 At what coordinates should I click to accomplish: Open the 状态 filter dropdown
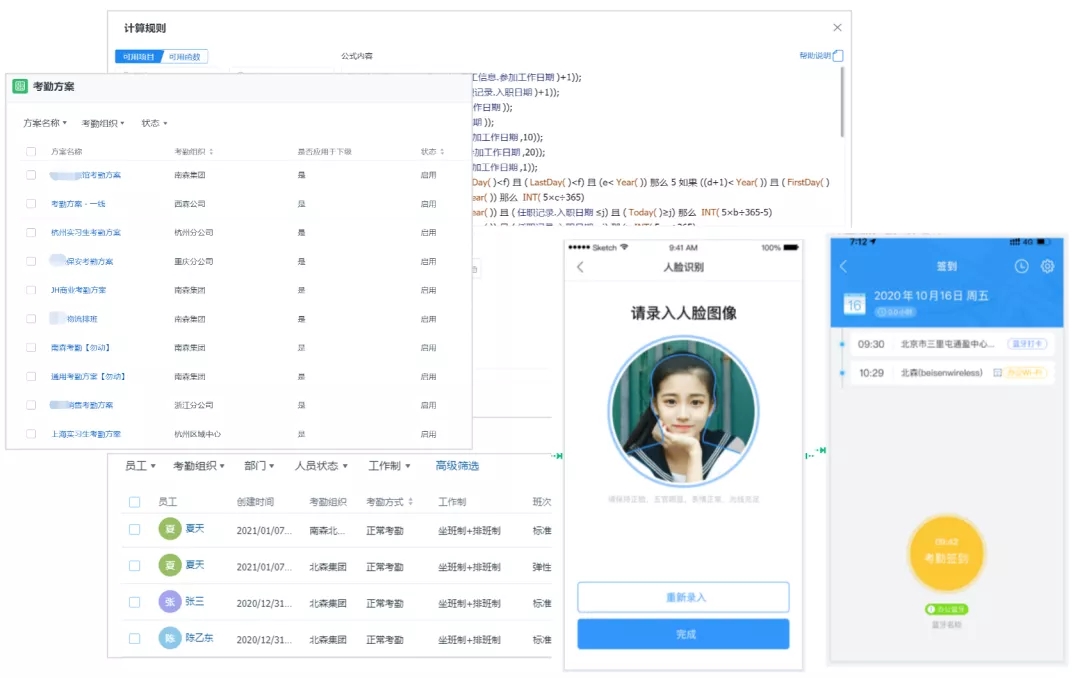coord(154,123)
